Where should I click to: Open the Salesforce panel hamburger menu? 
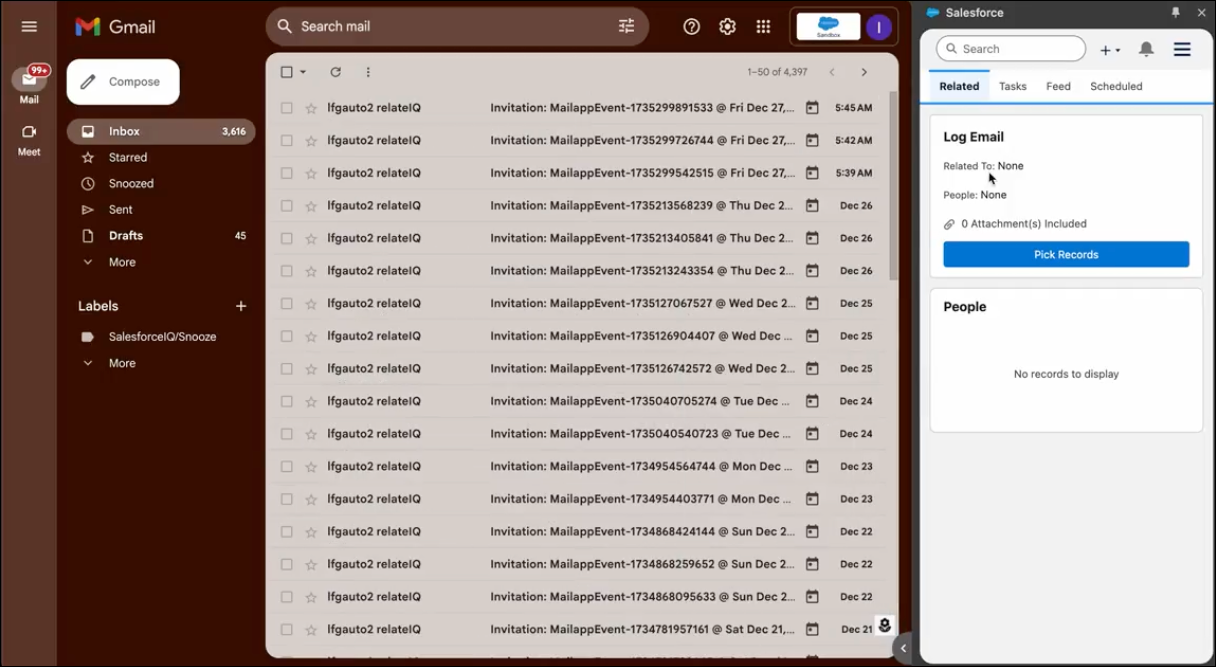tap(1182, 49)
